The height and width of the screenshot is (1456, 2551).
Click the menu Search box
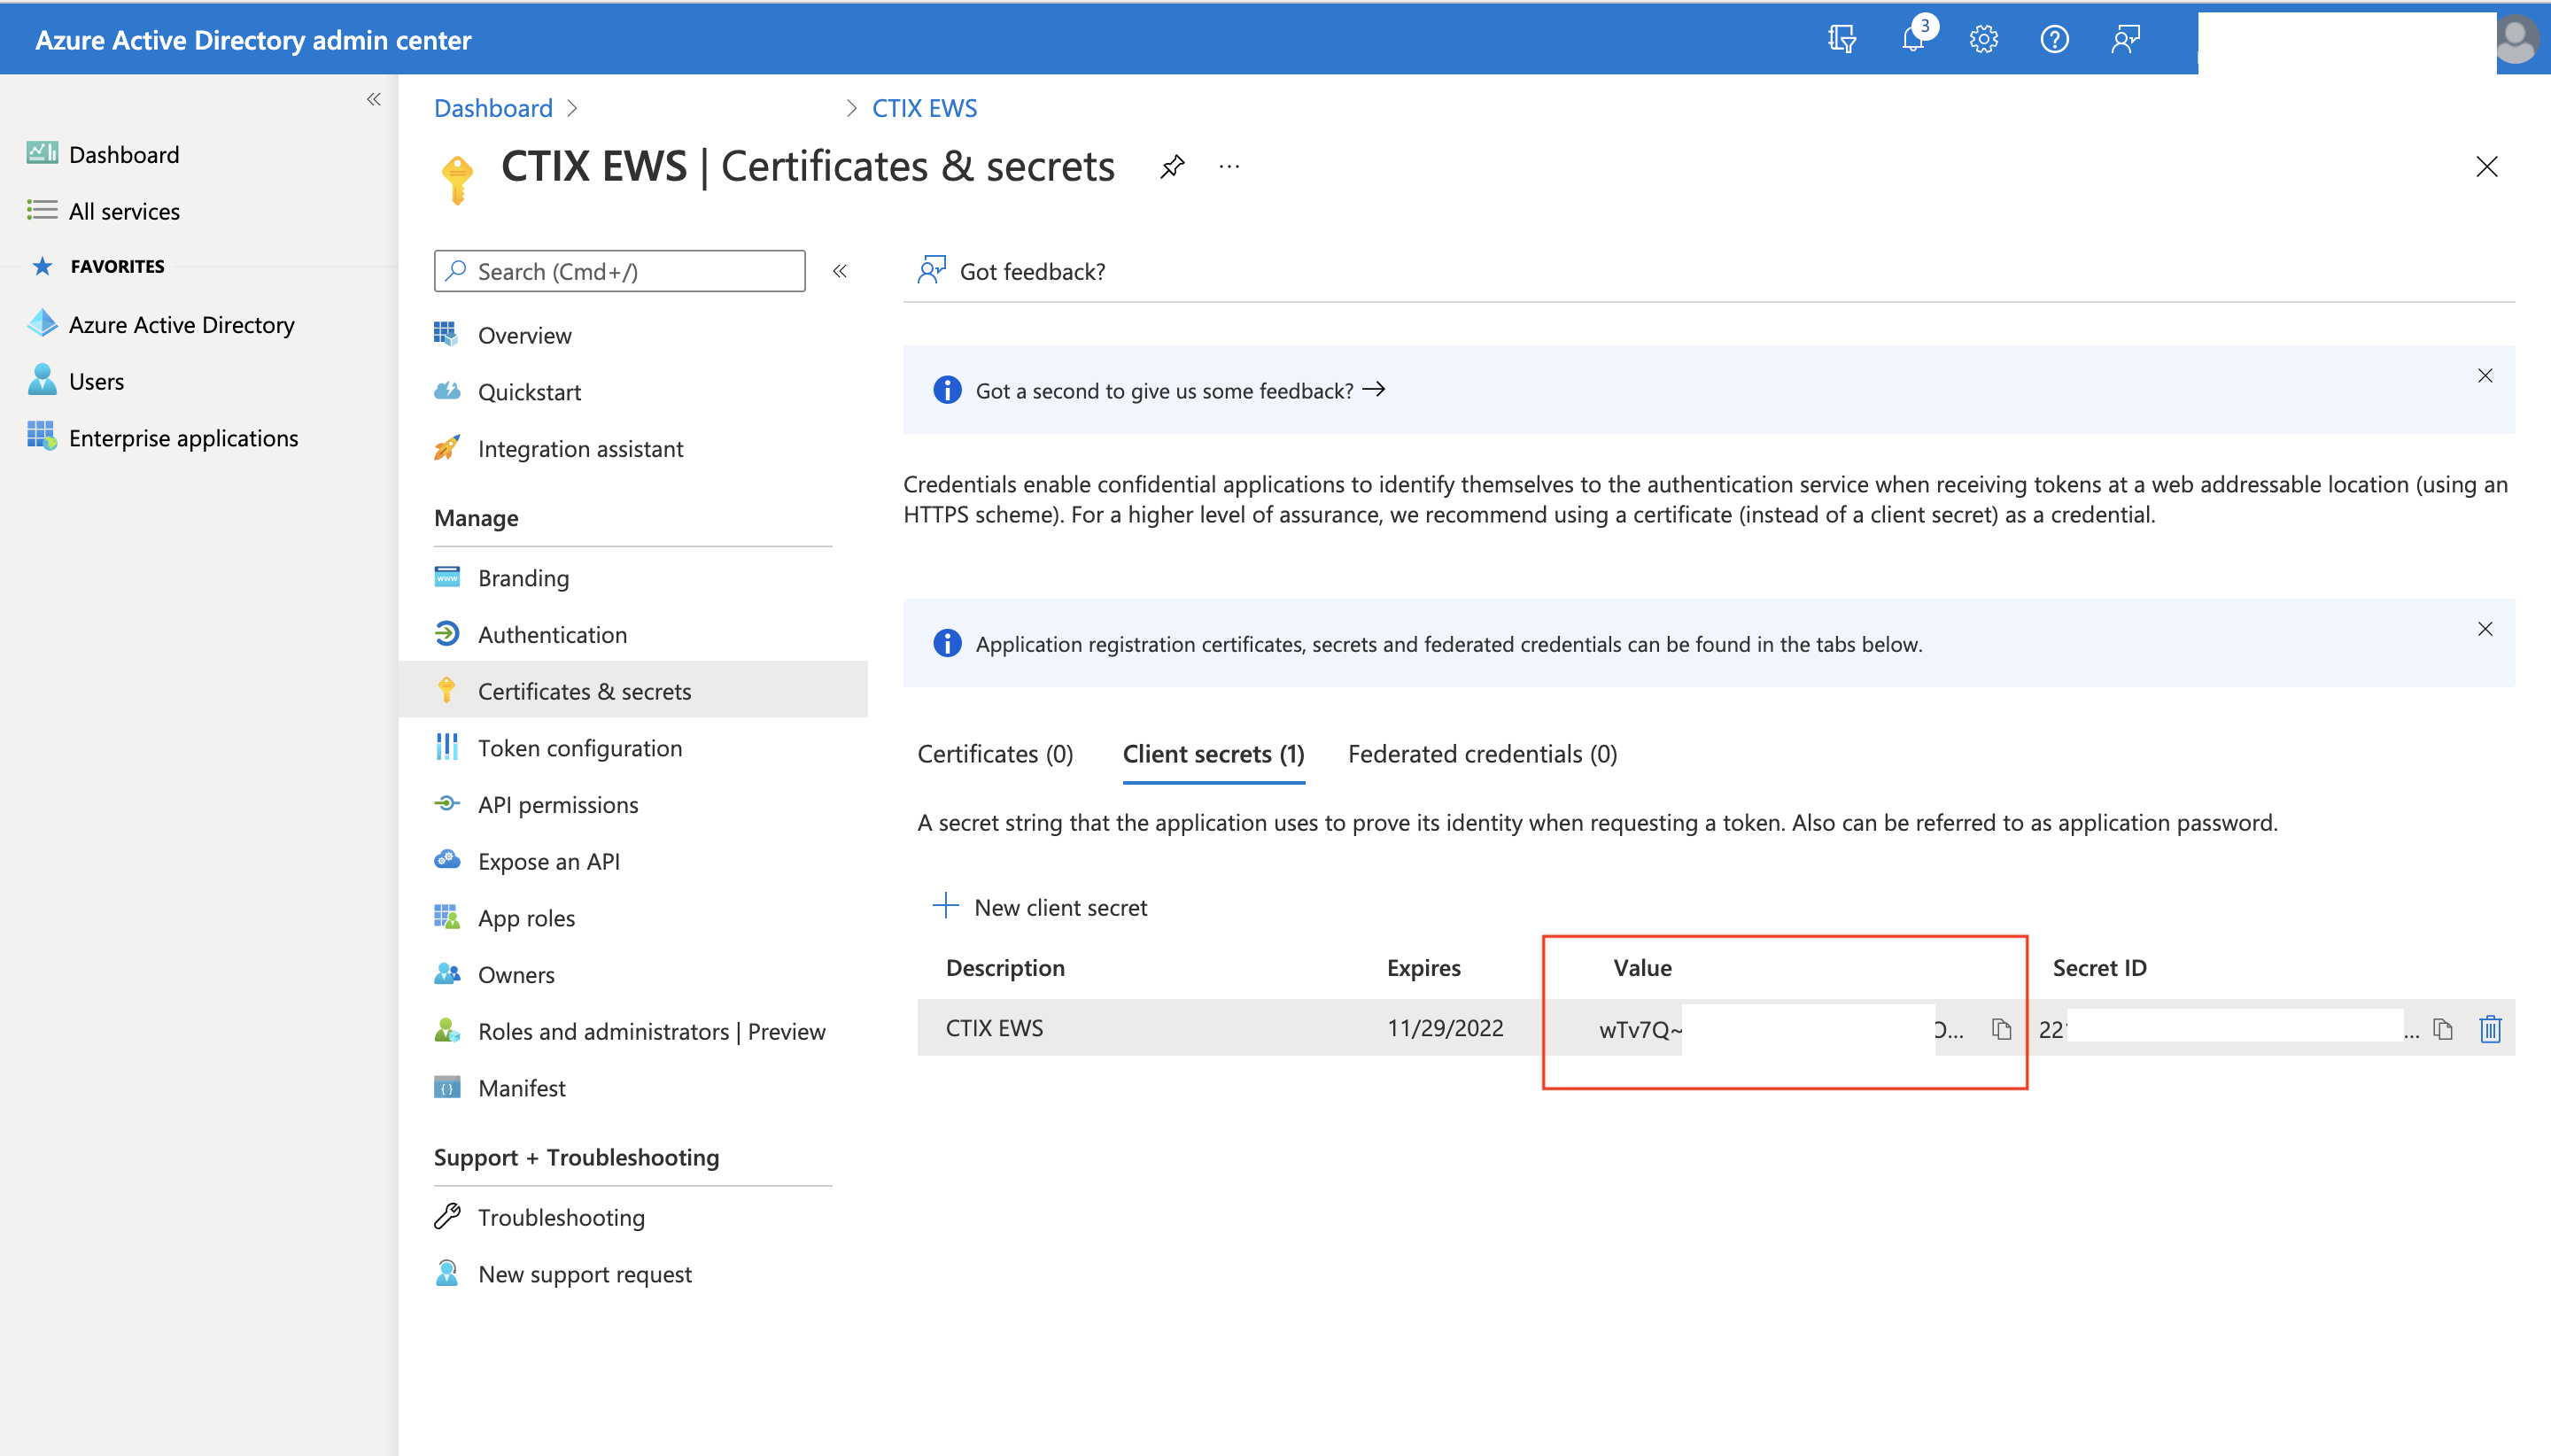620,271
